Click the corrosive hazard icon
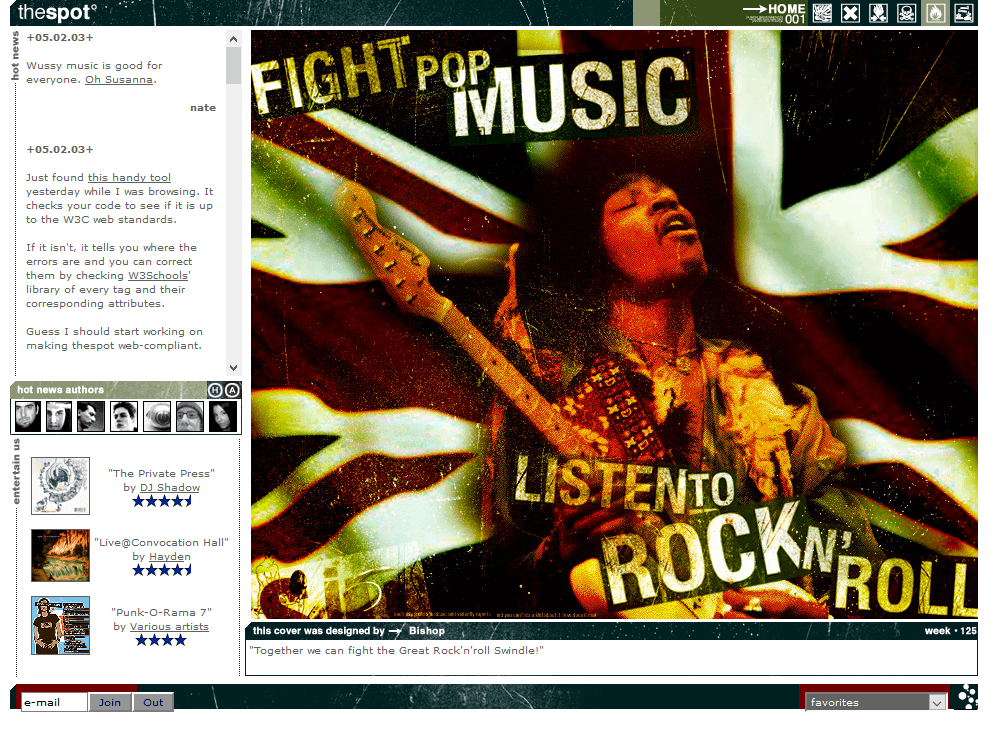 tap(963, 13)
